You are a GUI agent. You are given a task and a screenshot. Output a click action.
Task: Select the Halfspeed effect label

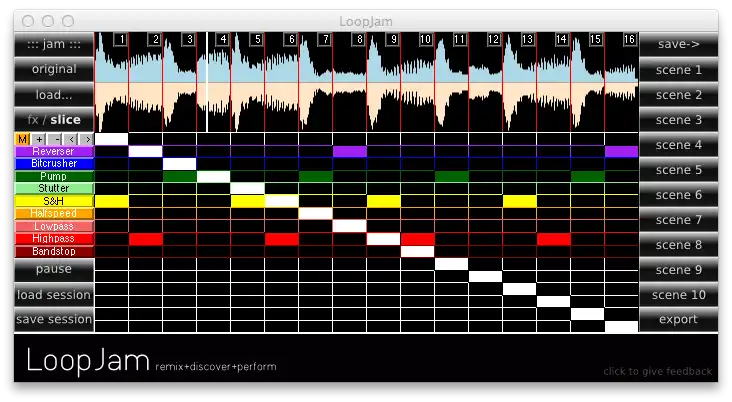point(54,213)
